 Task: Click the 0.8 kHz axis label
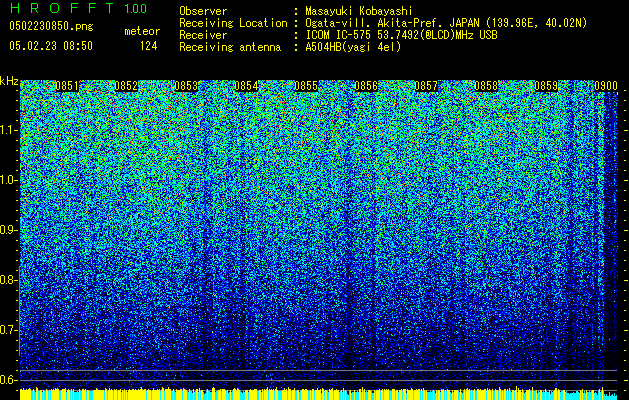[9, 280]
